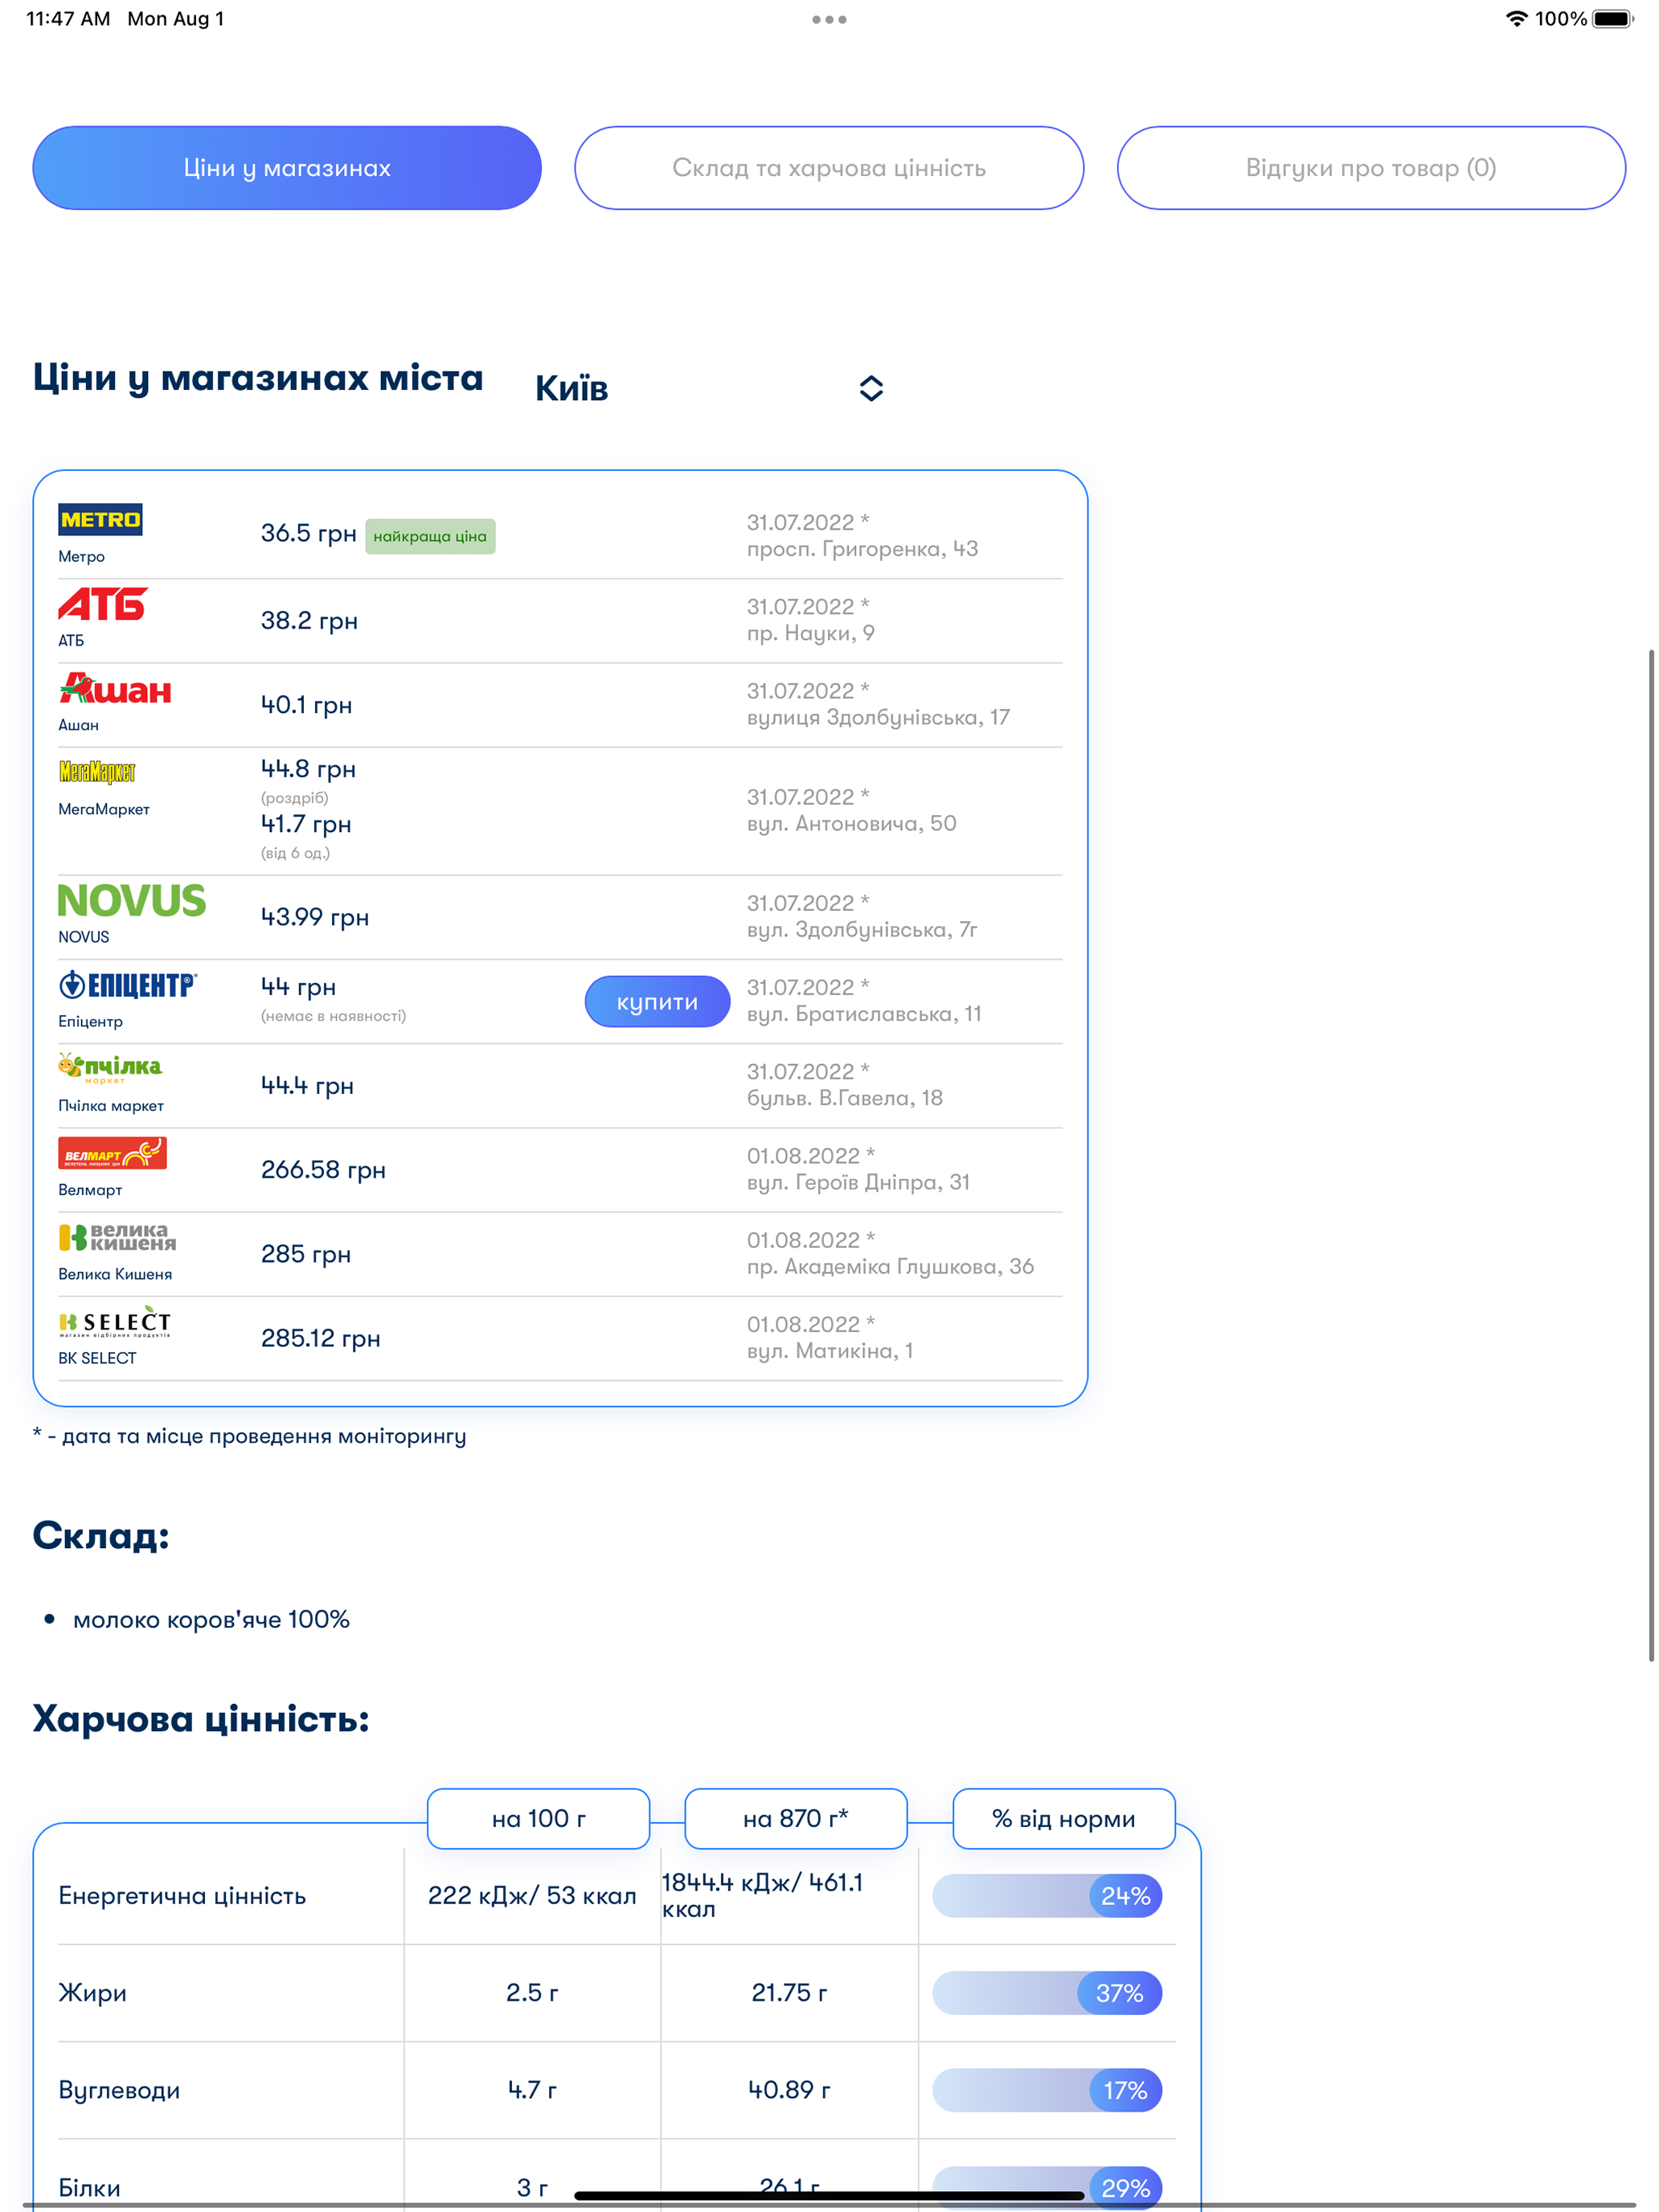
Task: Select the '% від норми' column header
Action: (1063, 1818)
